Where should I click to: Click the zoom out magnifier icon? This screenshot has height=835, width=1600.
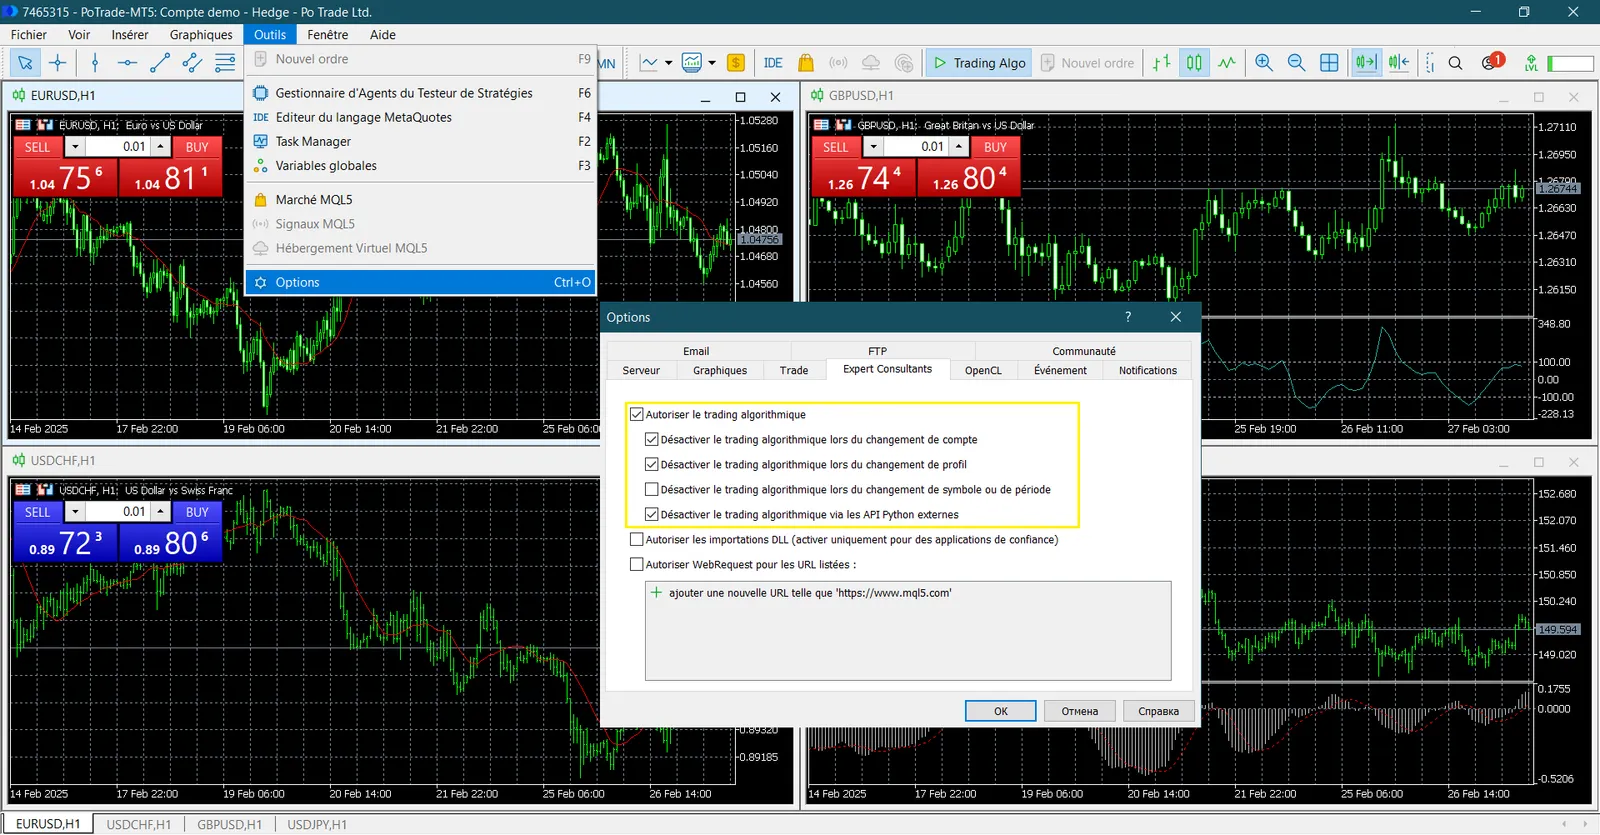pos(1296,63)
